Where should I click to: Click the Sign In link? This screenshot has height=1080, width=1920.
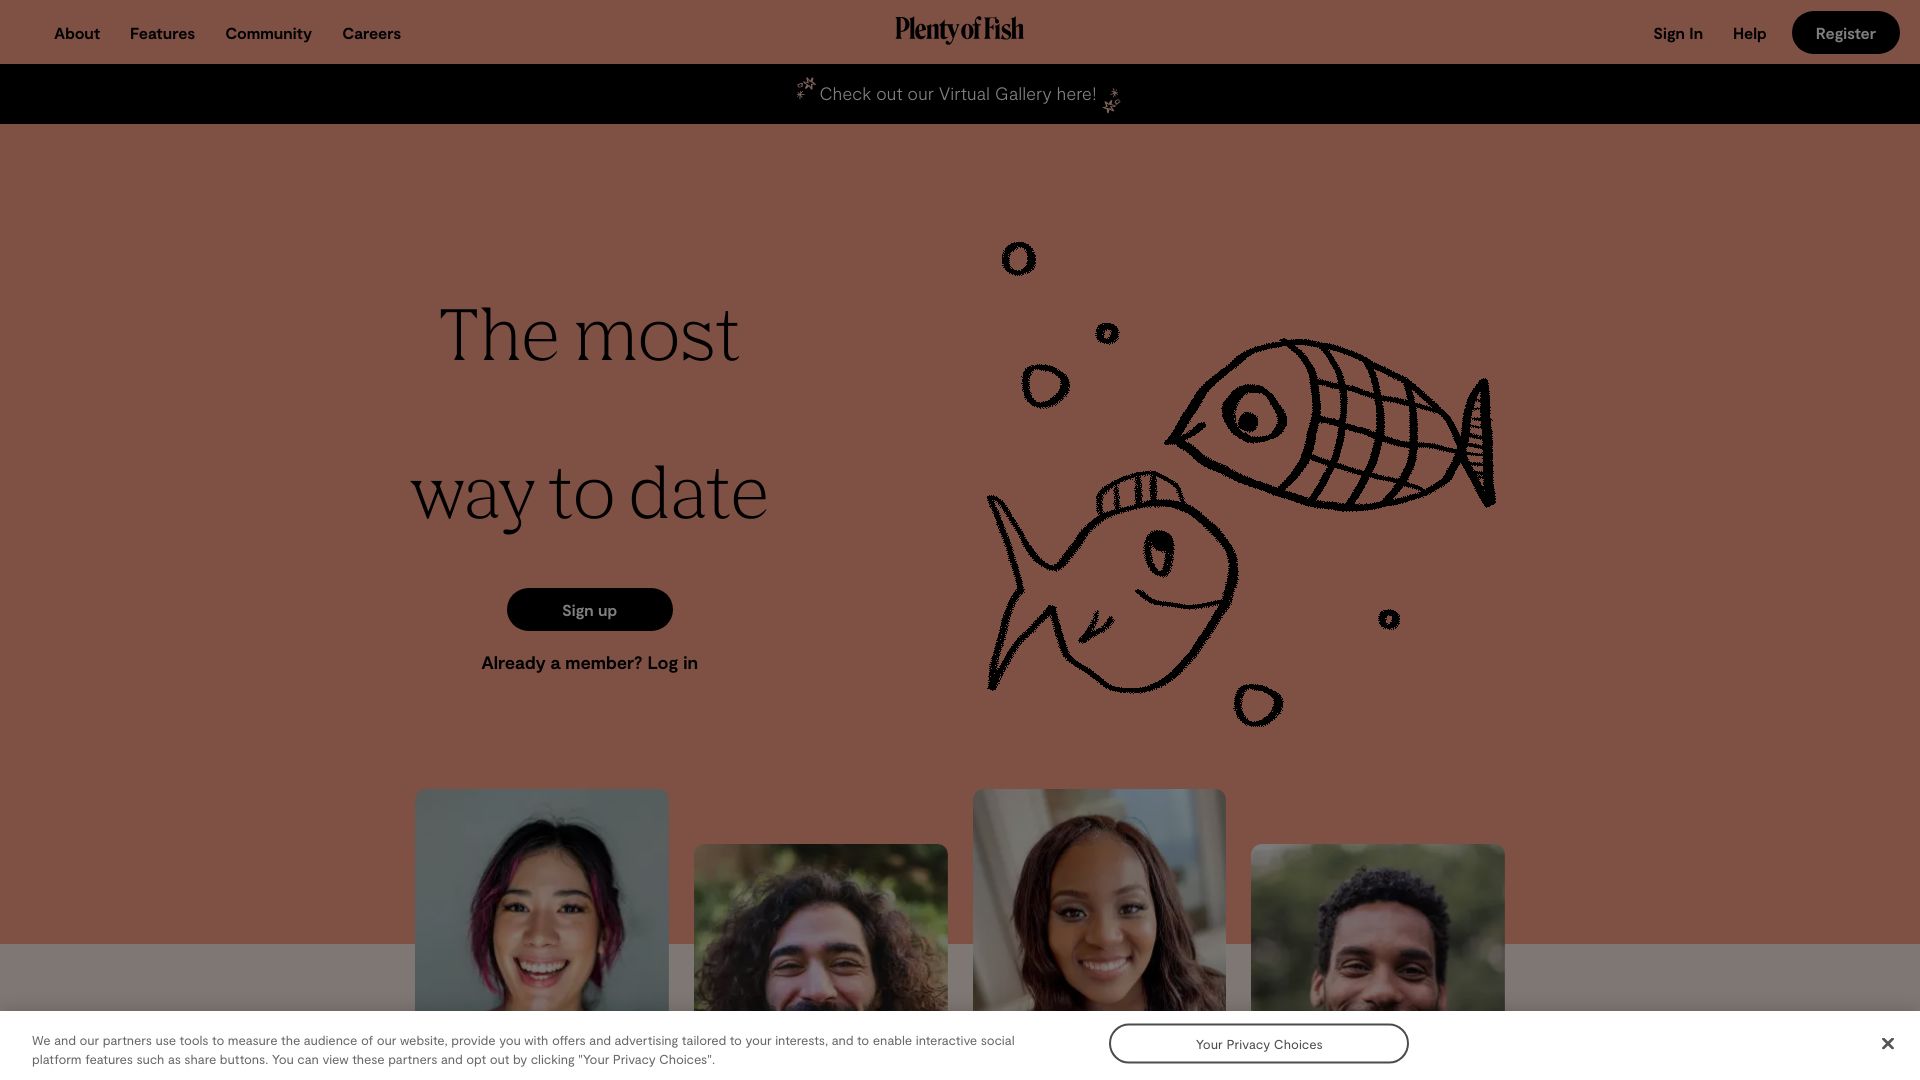click(x=1677, y=33)
